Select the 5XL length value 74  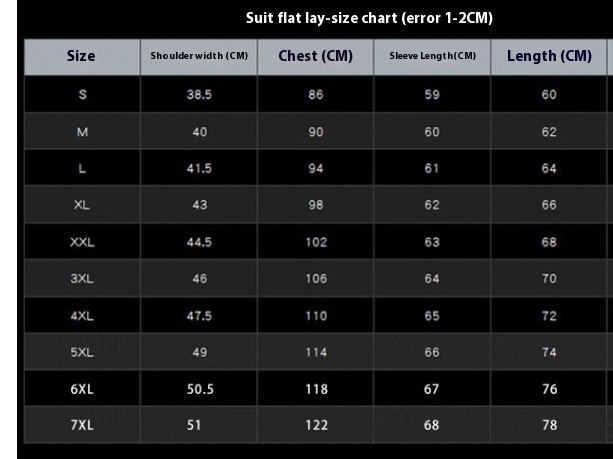point(549,352)
